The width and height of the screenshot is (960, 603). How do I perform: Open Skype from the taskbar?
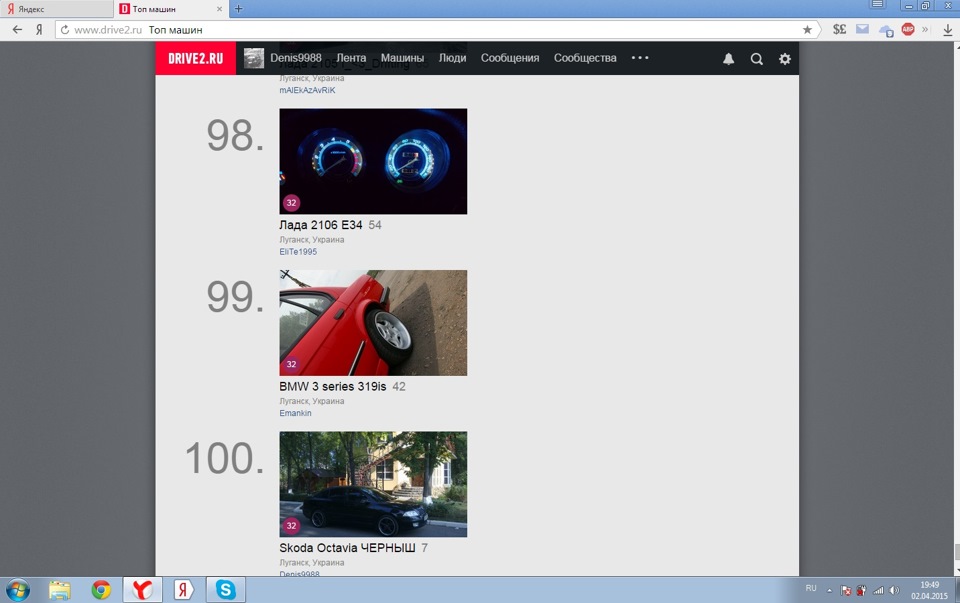click(x=225, y=590)
